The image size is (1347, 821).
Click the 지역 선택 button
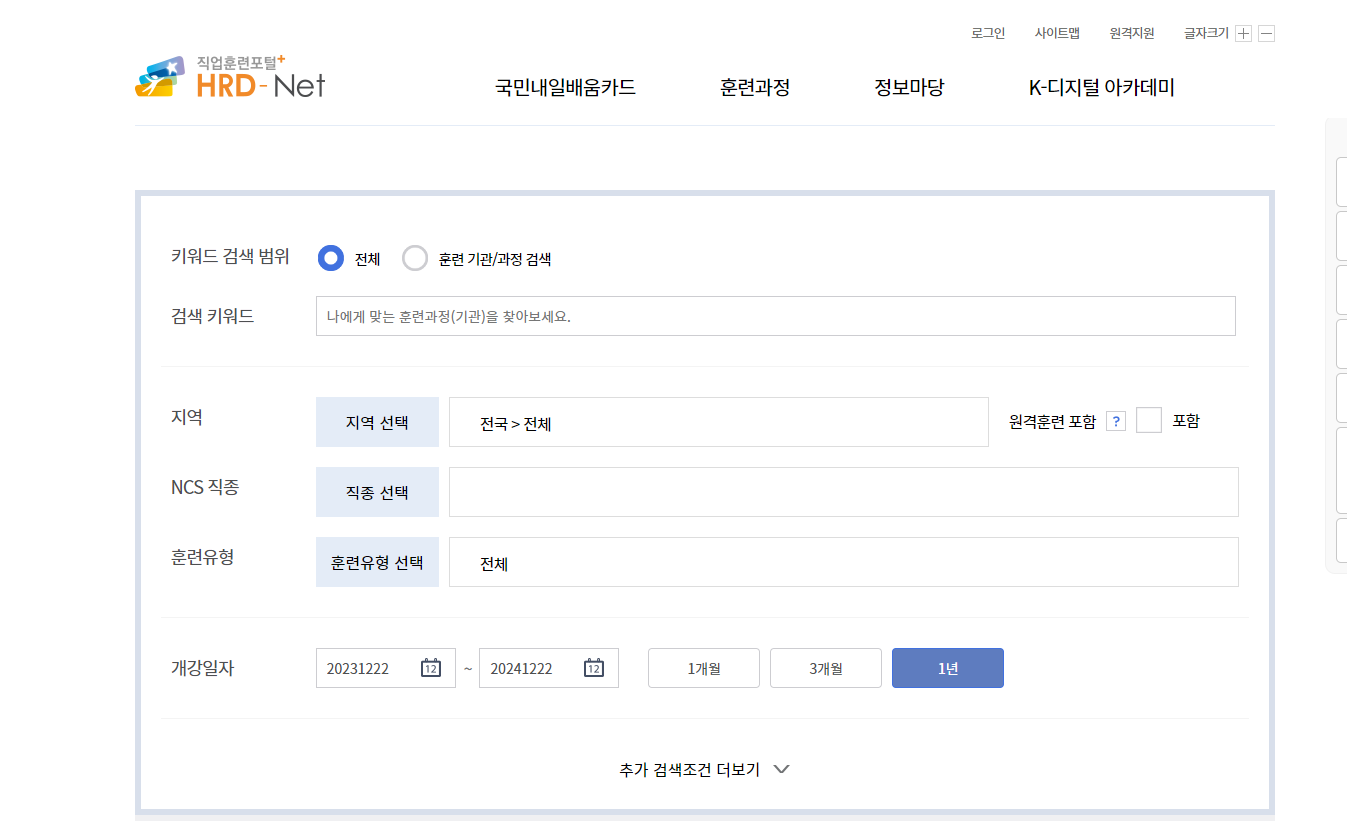(x=377, y=422)
